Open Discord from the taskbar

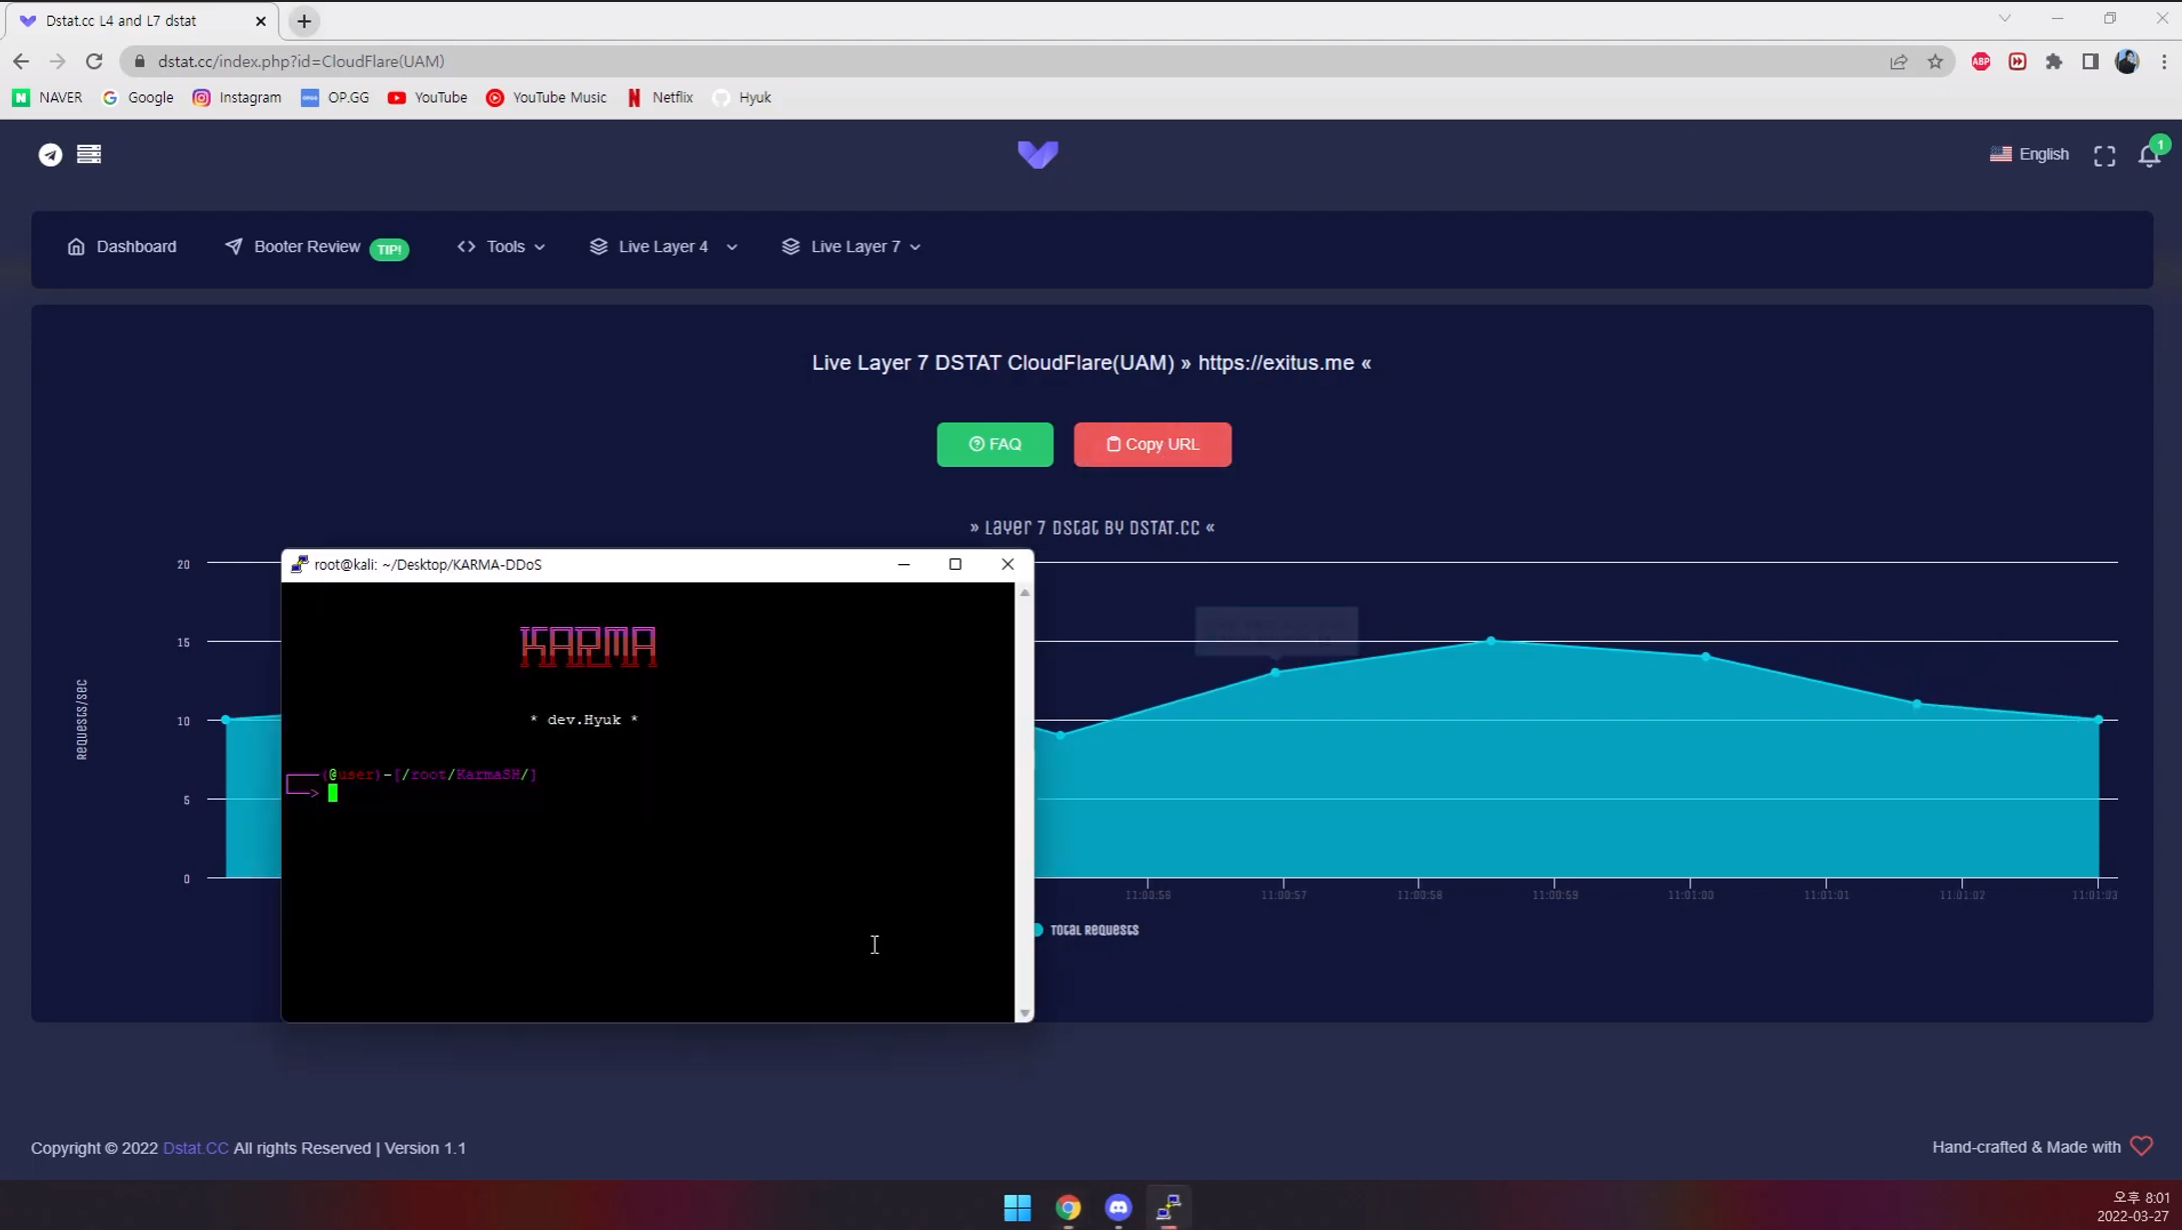(x=1118, y=1207)
